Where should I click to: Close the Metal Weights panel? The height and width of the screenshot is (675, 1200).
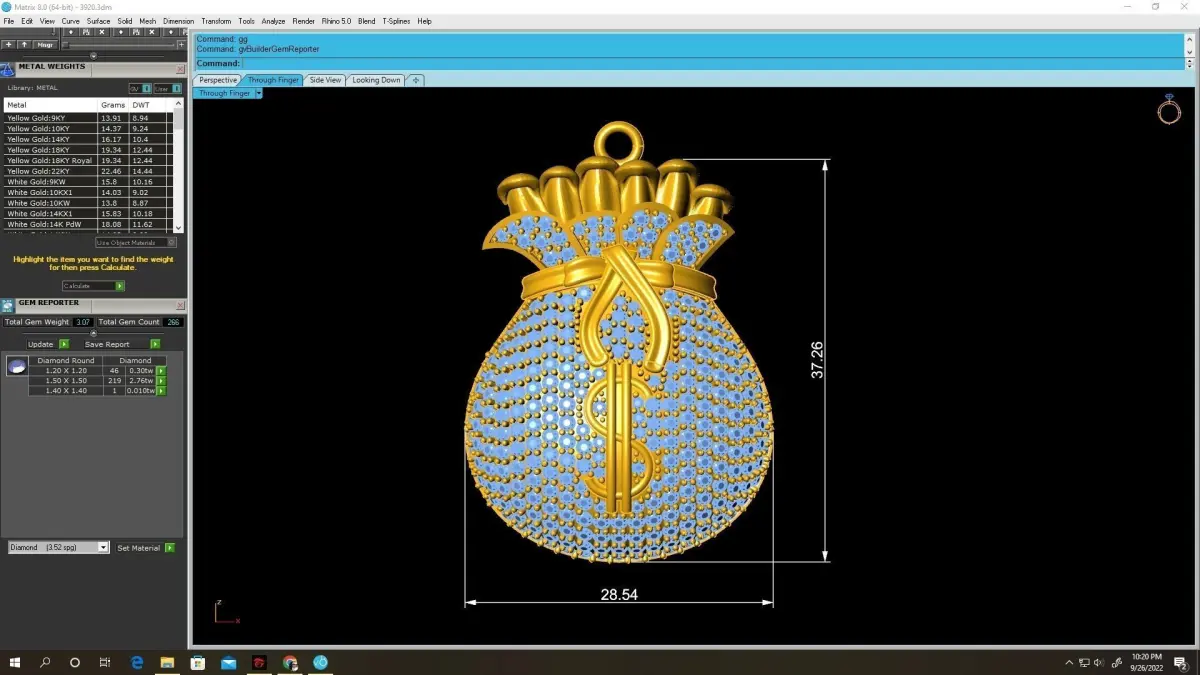coord(181,67)
